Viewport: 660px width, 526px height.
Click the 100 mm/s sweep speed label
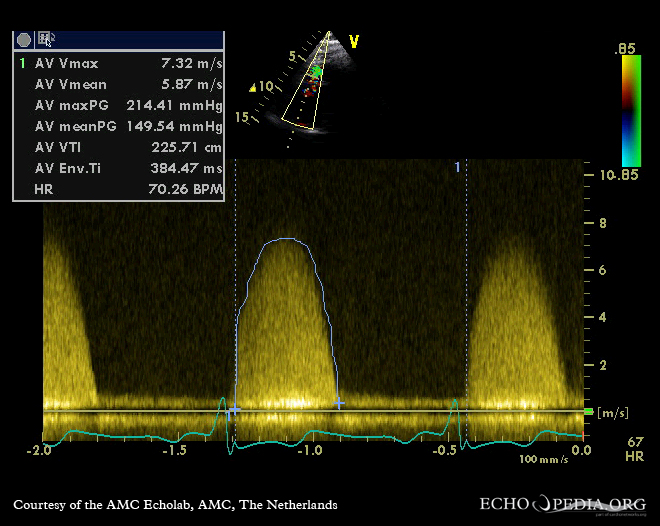click(x=543, y=460)
